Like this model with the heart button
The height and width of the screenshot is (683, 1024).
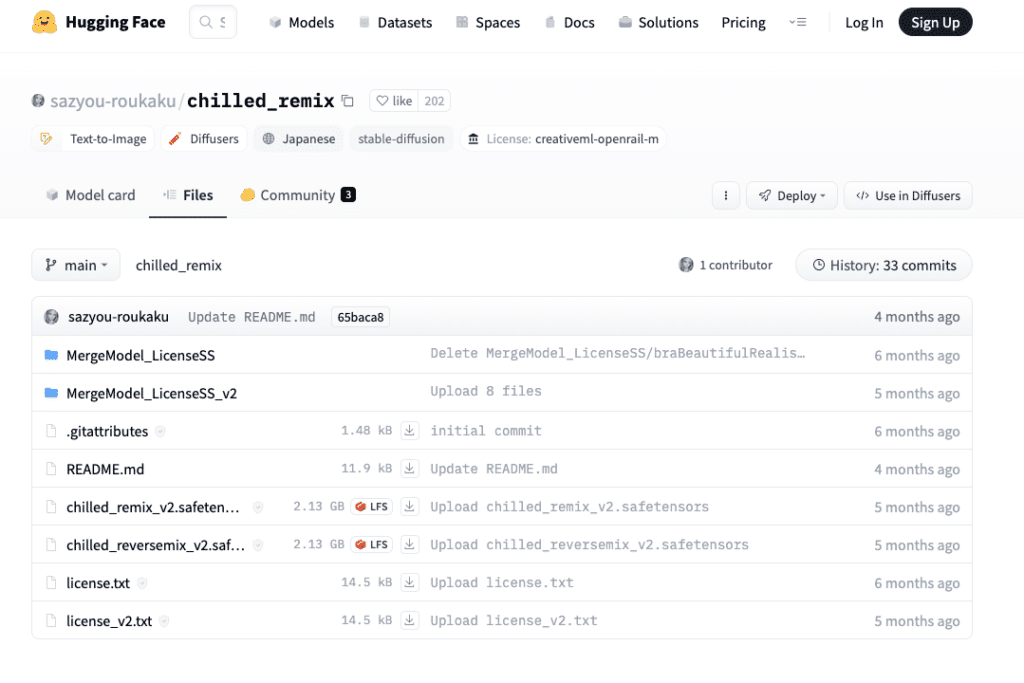(393, 101)
